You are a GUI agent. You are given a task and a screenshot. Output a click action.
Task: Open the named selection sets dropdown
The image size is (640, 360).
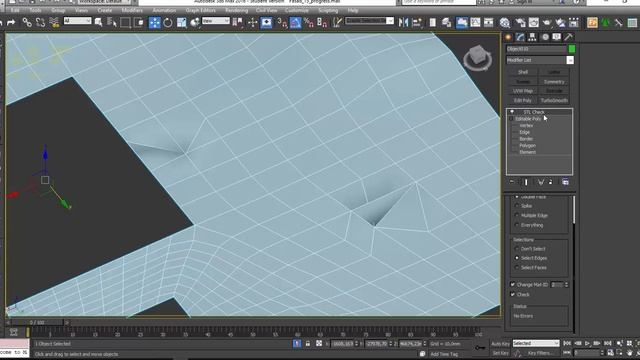tap(369, 20)
